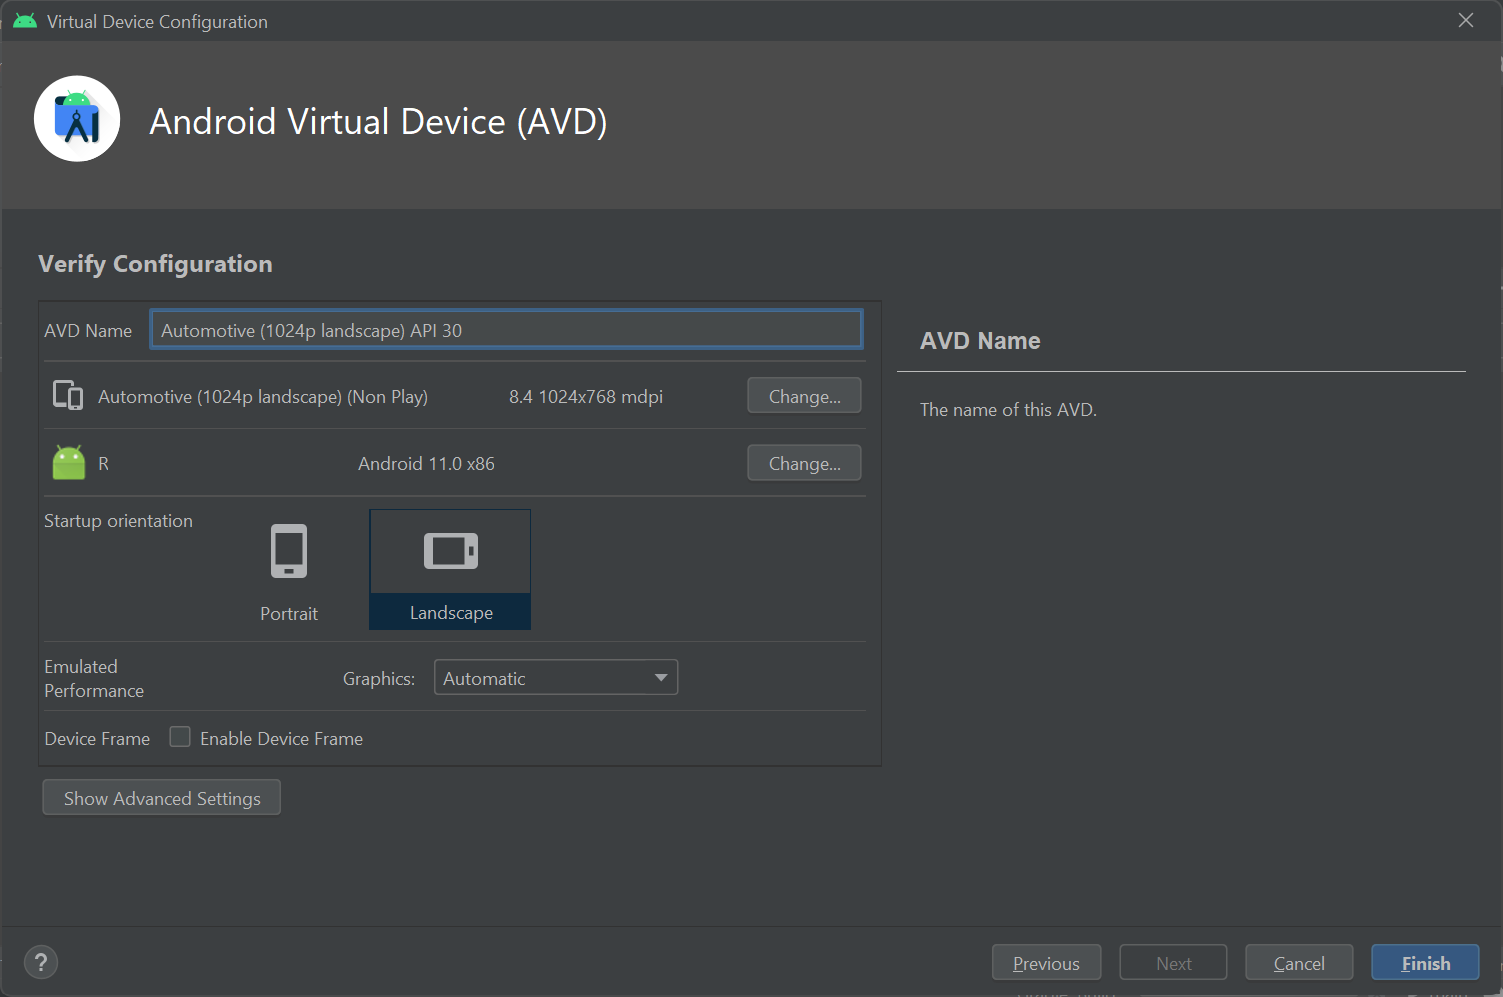Click the device hardware icon beside Automotive

pos(68,396)
